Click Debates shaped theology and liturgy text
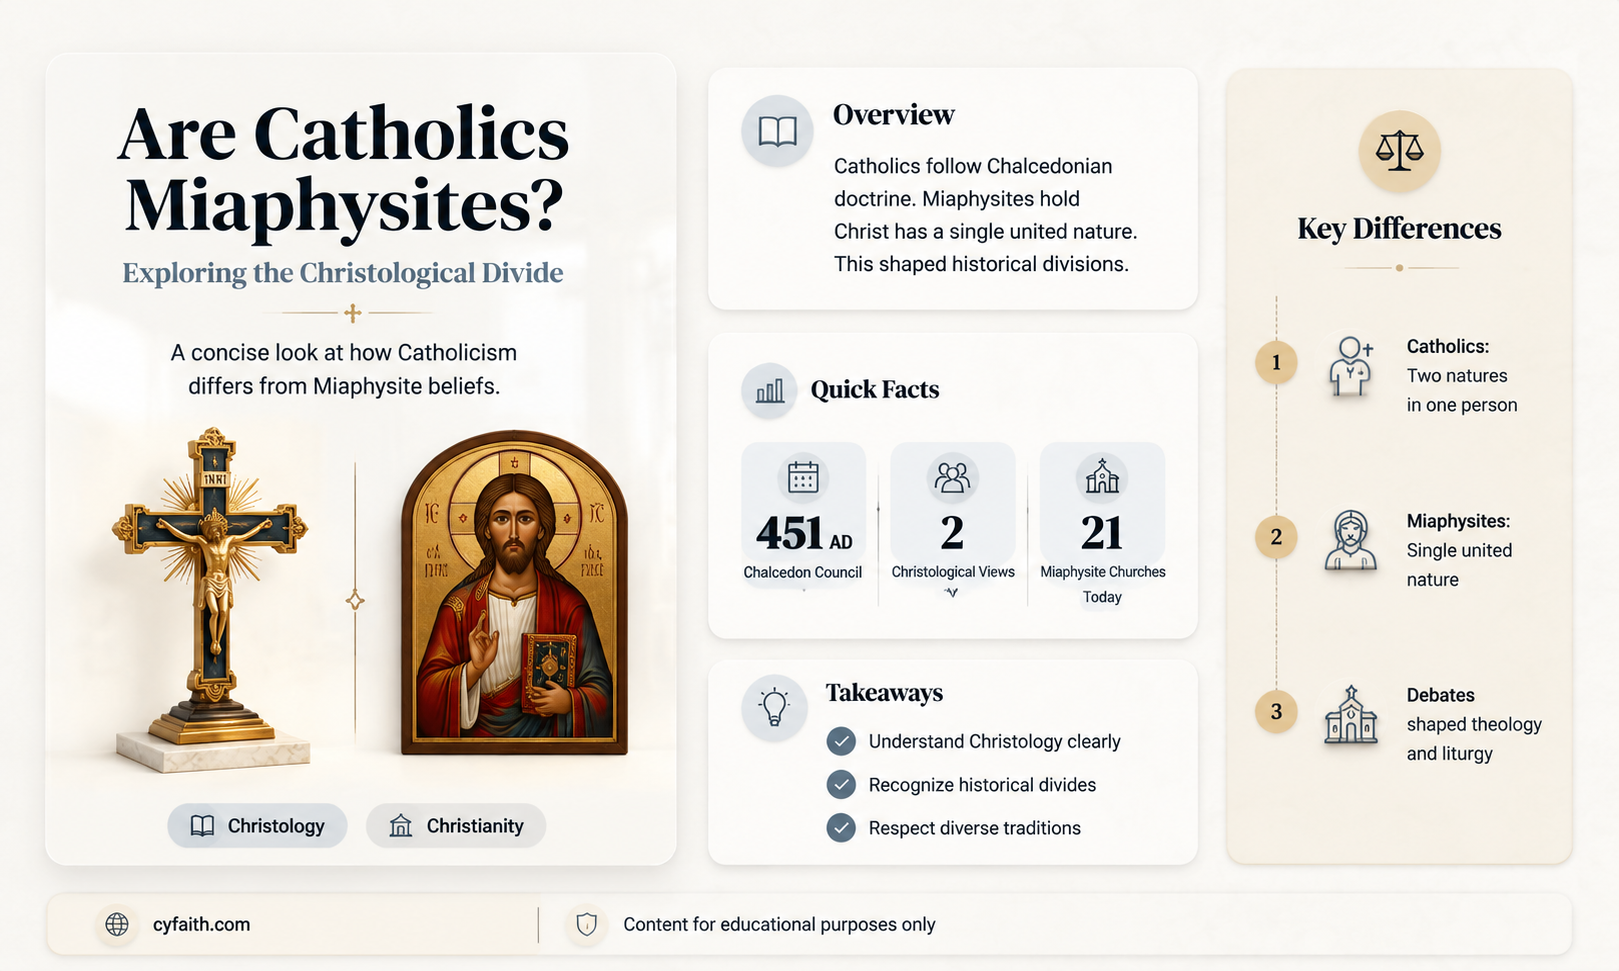The height and width of the screenshot is (971, 1619). point(1474,725)
